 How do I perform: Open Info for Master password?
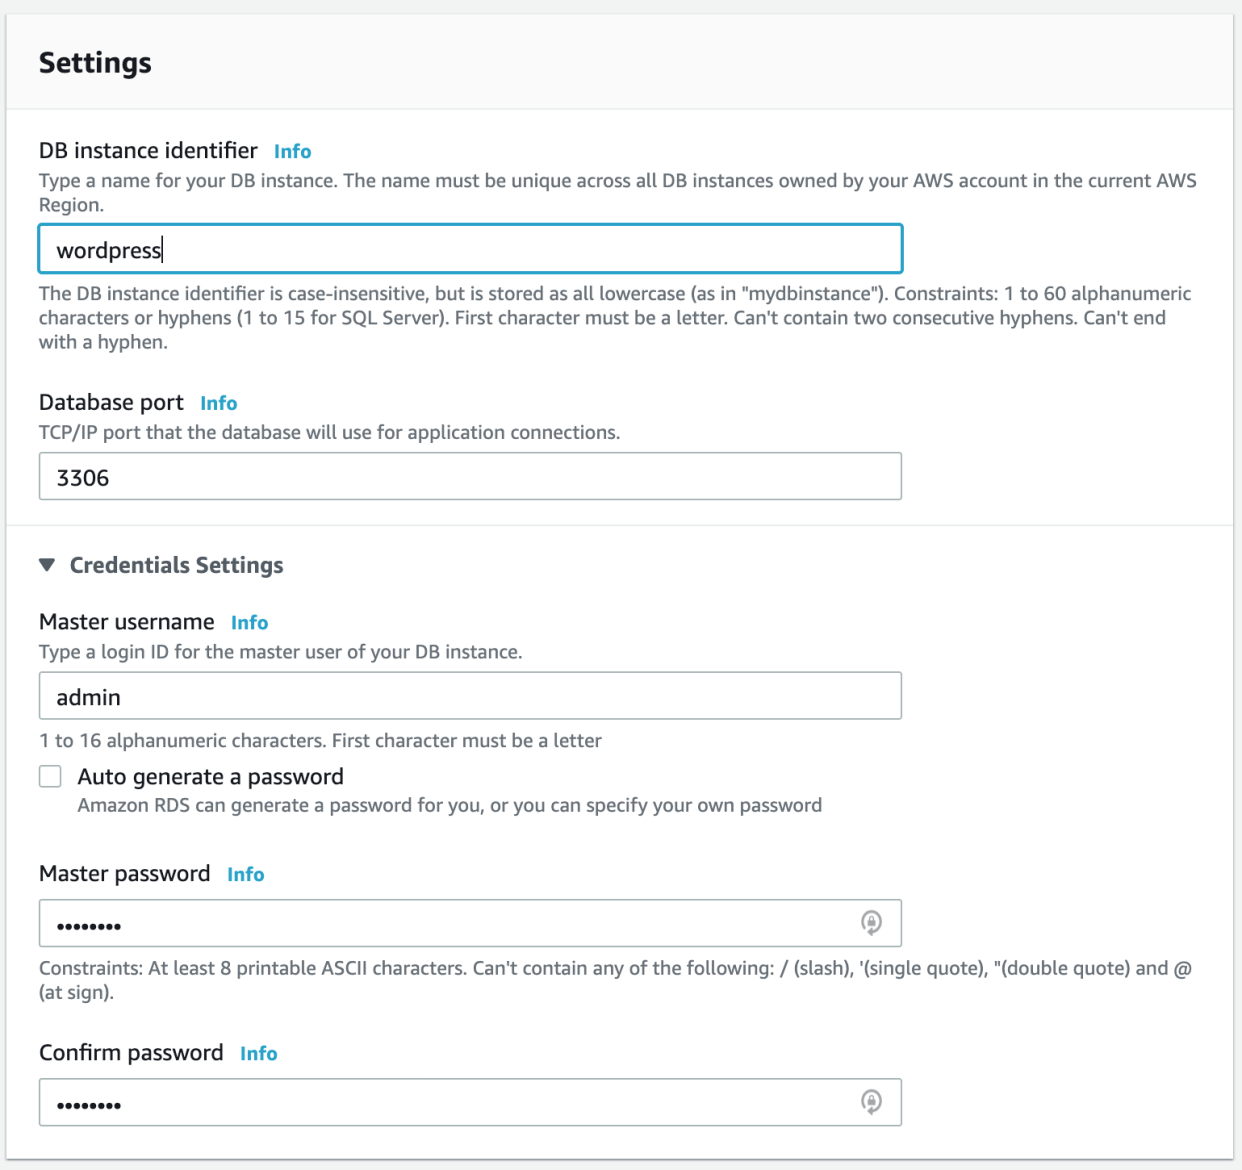[x=245, y=874]
